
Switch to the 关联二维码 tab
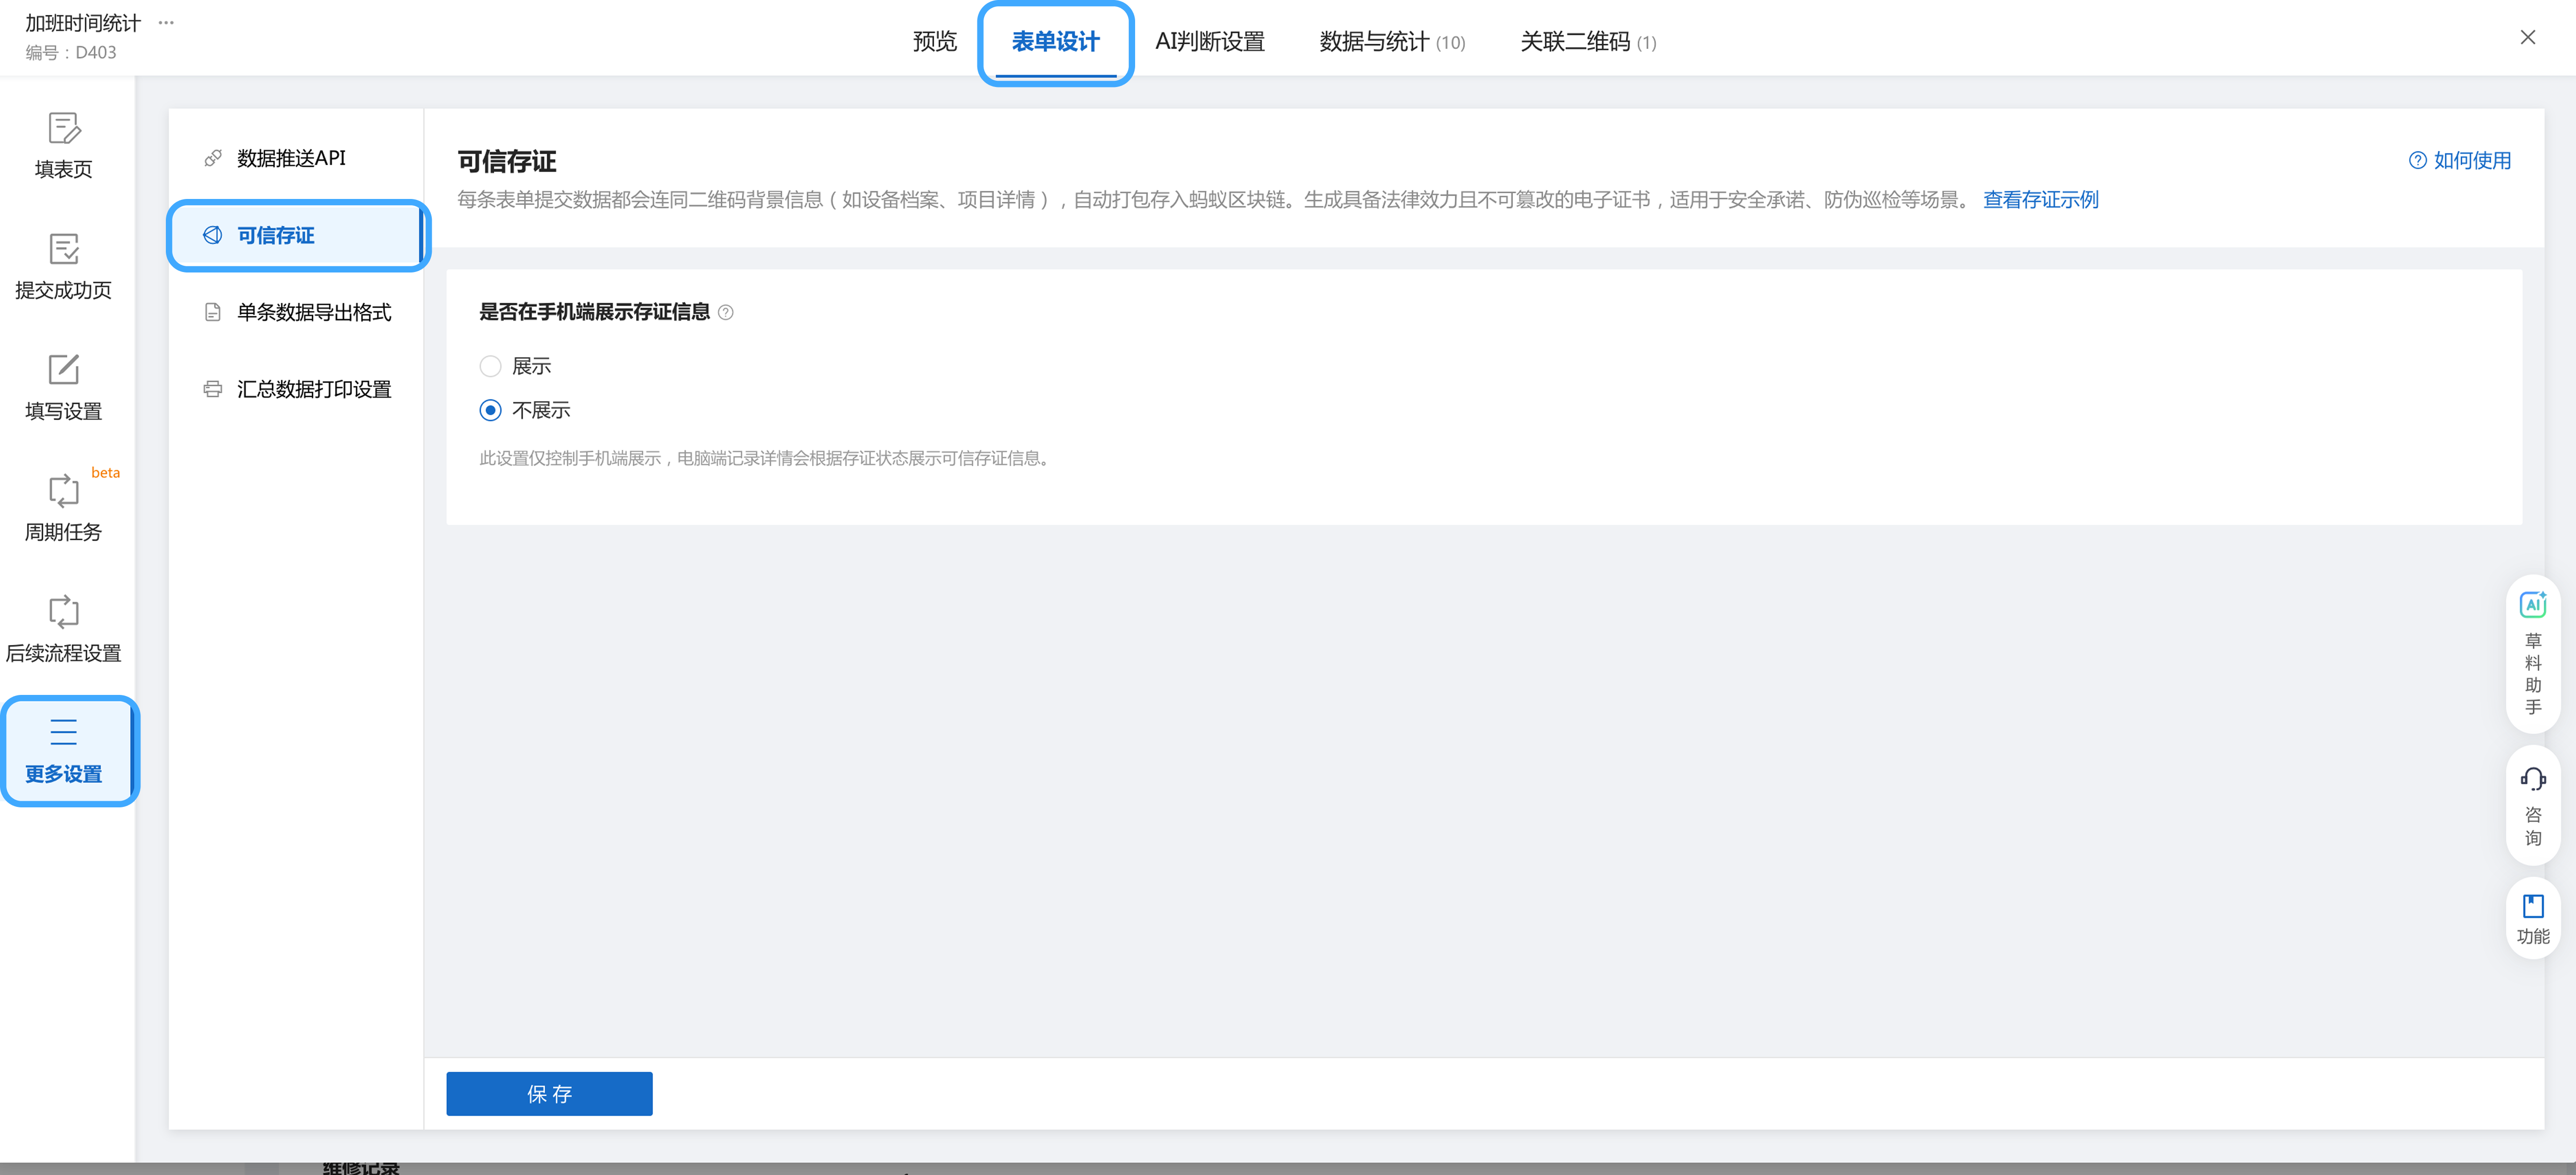(x=1588, y=42)
